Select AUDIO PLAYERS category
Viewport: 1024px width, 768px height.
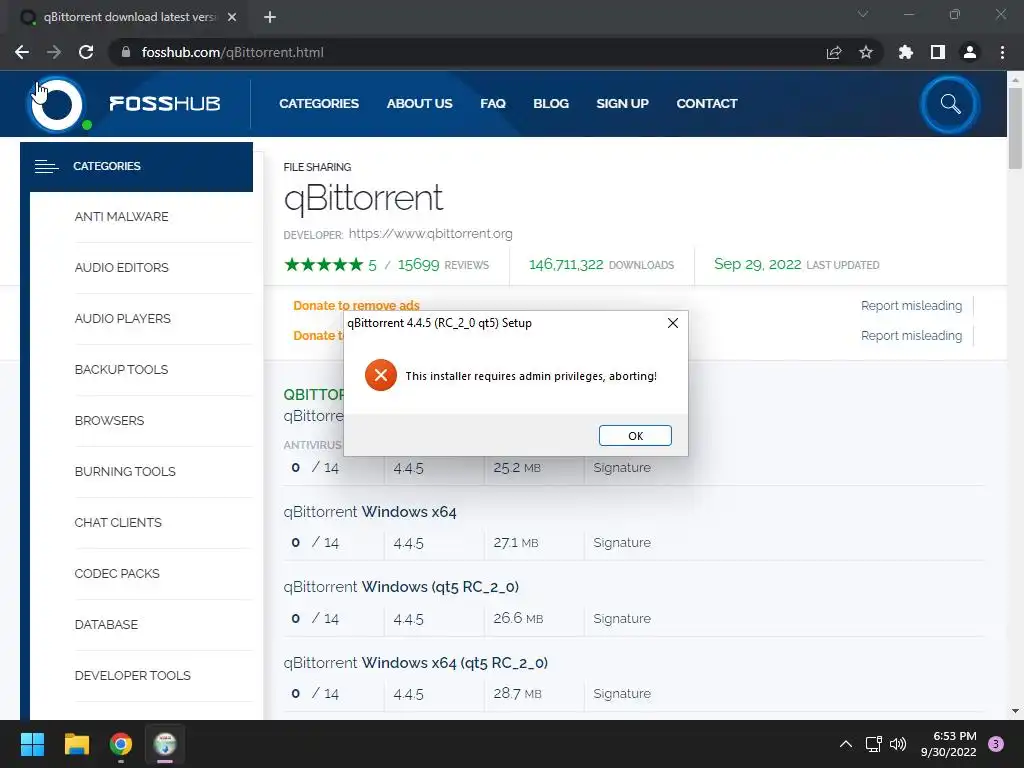[123, 319]
